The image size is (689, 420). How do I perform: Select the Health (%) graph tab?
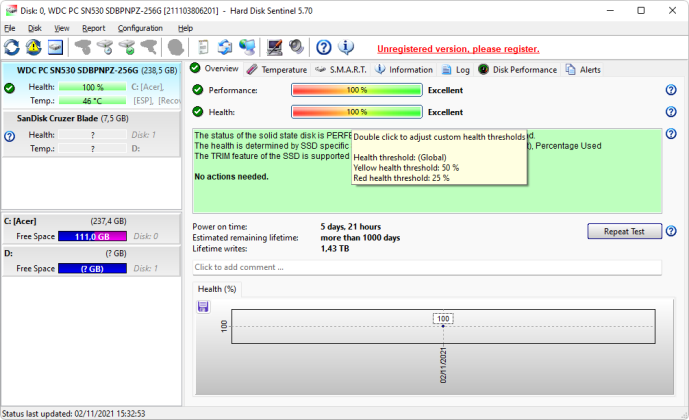217,289
